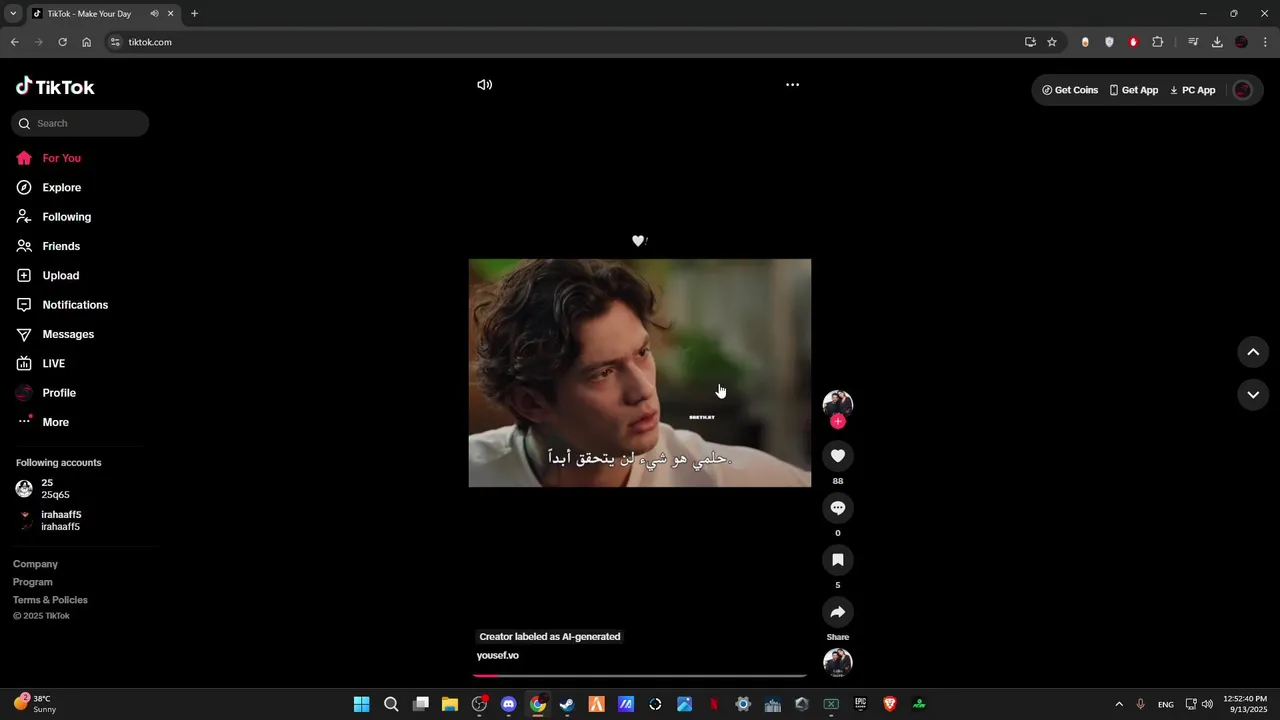
Task: Open the spinning sound disc thumbnail
Action: pos(838,663)
